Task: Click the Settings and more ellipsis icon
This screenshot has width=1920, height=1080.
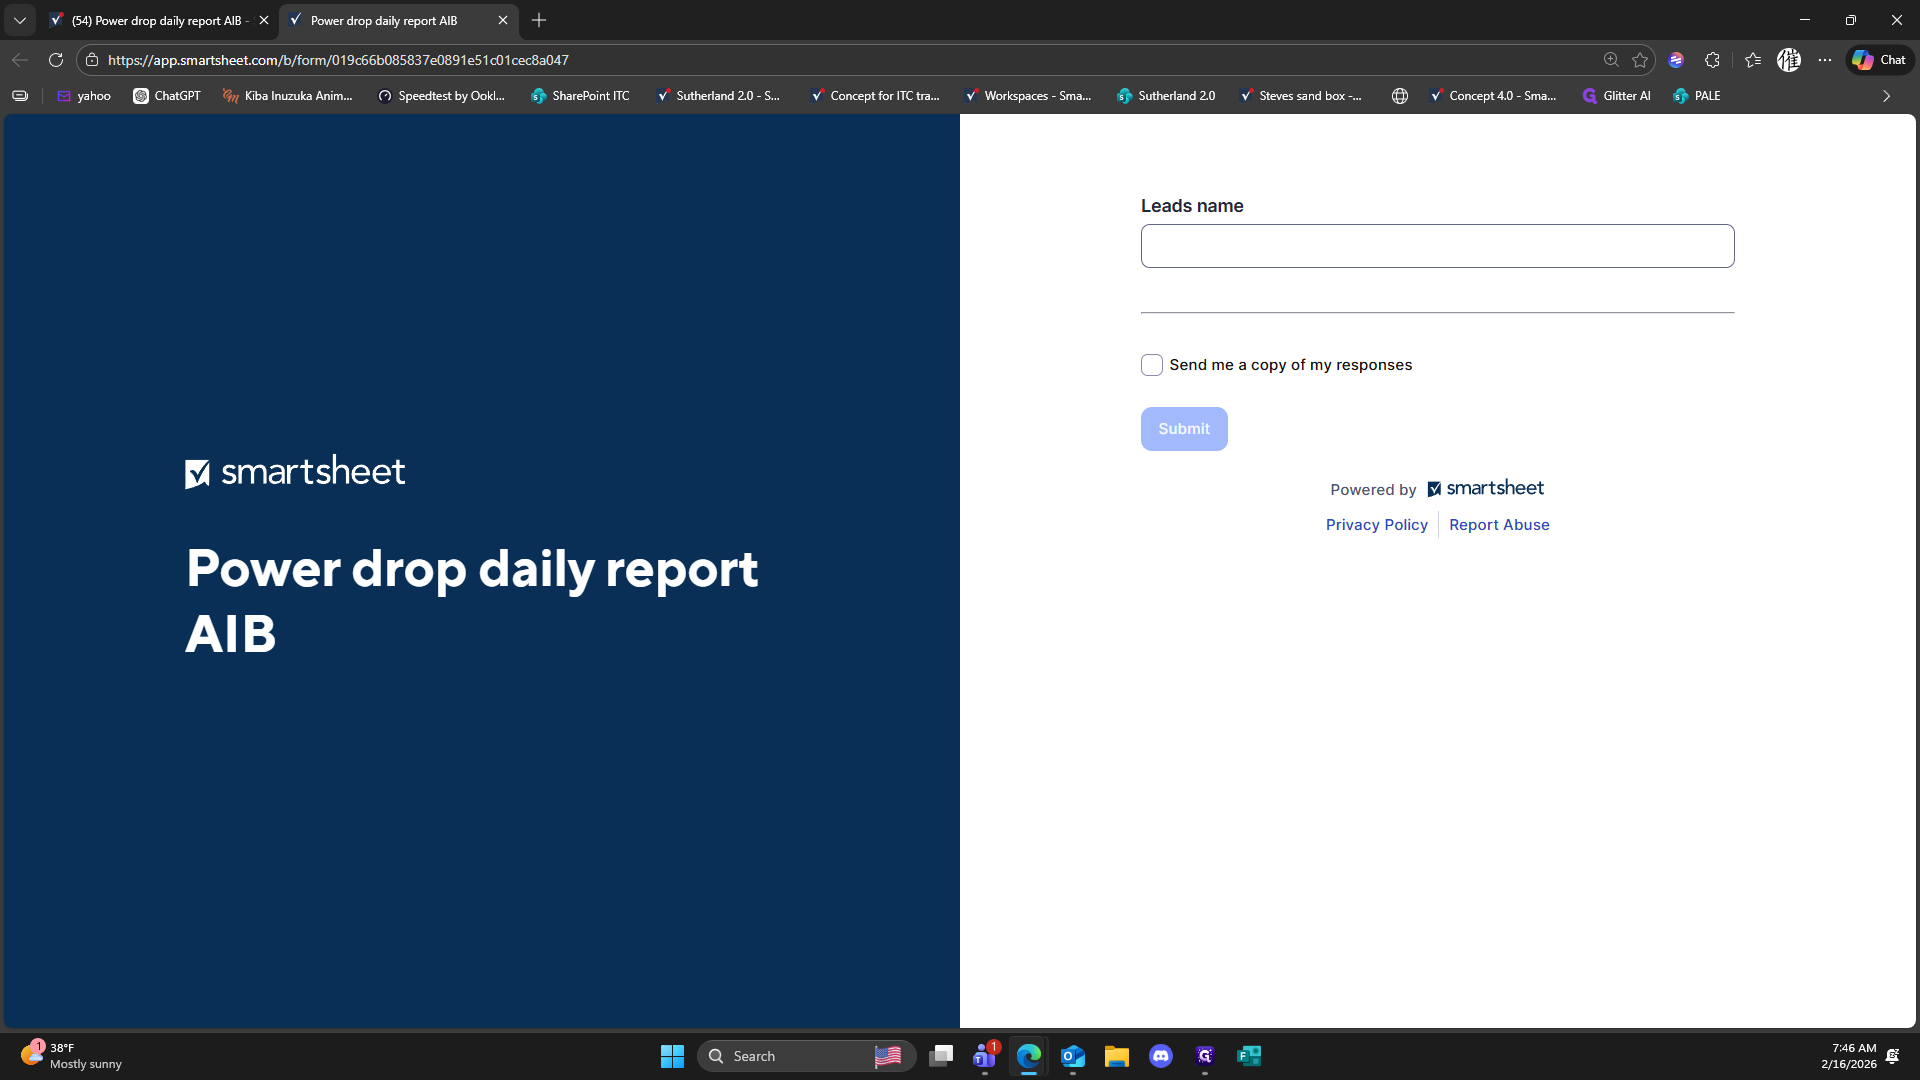Action: (1825, 60)
